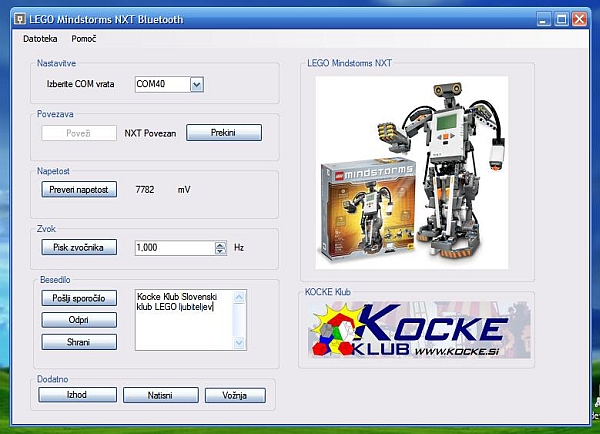The height and width of the screenshot is (434, 600).
Task: Click the disabled Poveži button
Action: click(79, 133)
